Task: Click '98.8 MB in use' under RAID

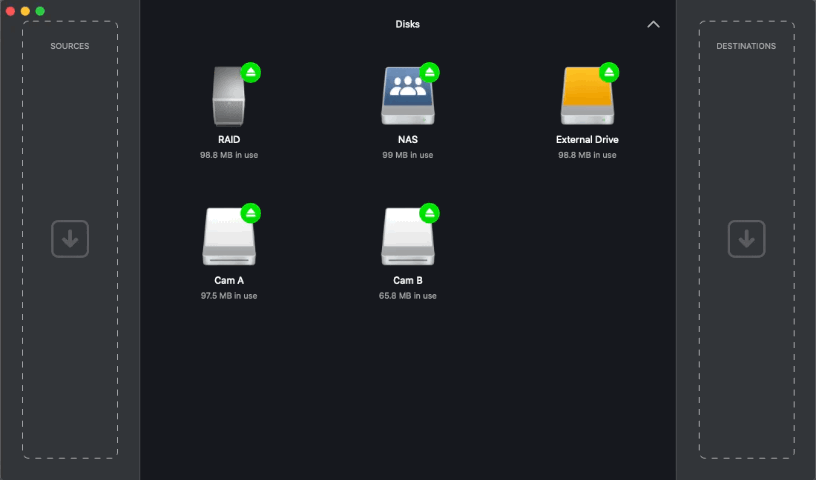Action: coord(229,155)
